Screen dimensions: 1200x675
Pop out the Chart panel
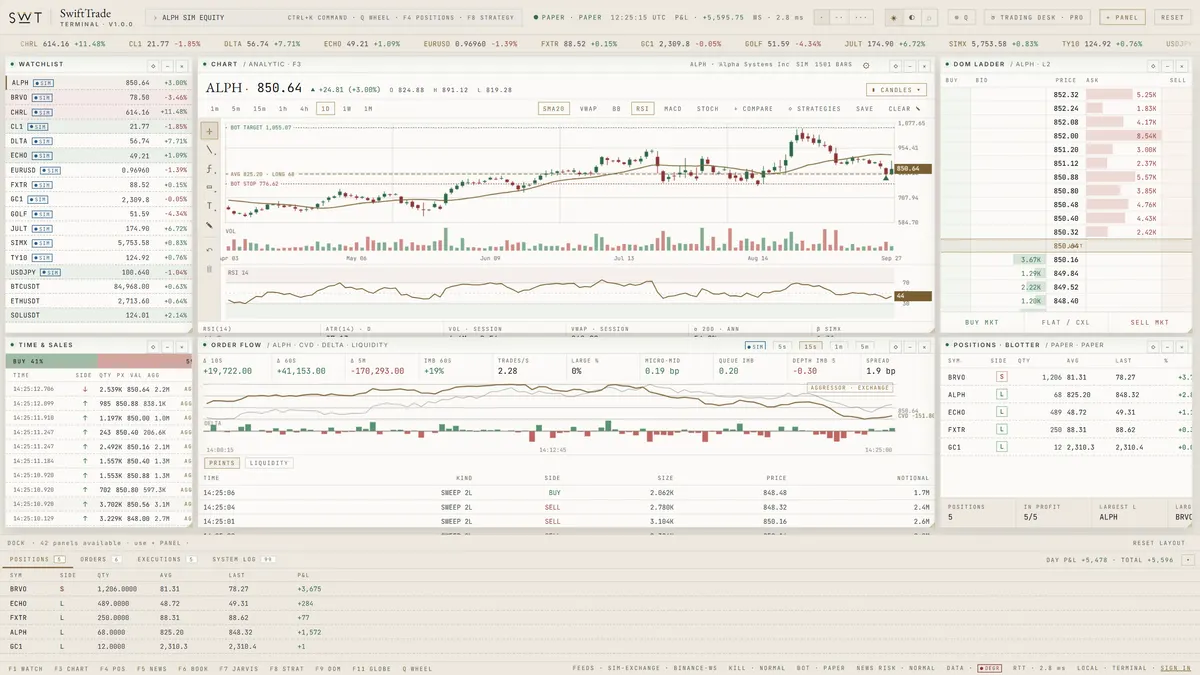point(897,64)
